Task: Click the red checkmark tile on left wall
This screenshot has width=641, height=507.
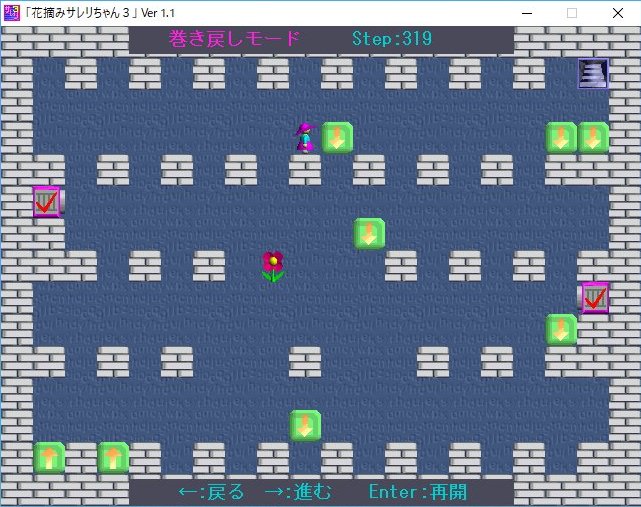Action: click(x=46, y=202)
